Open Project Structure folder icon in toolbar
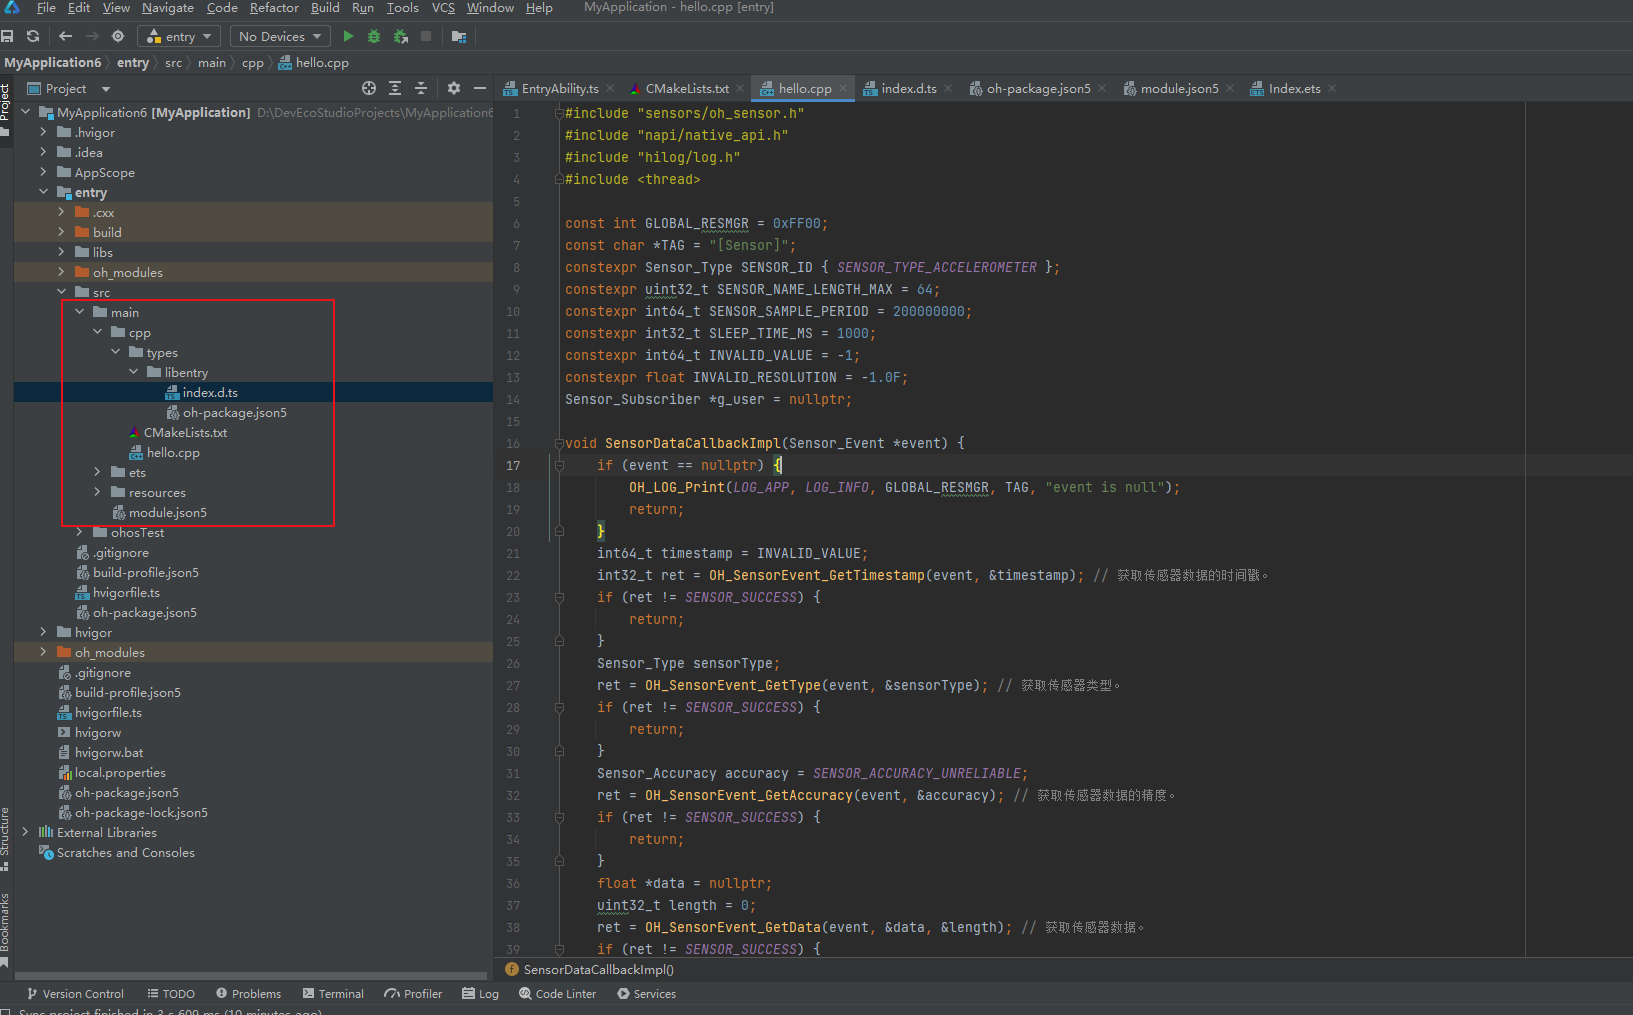 point(459,36)
